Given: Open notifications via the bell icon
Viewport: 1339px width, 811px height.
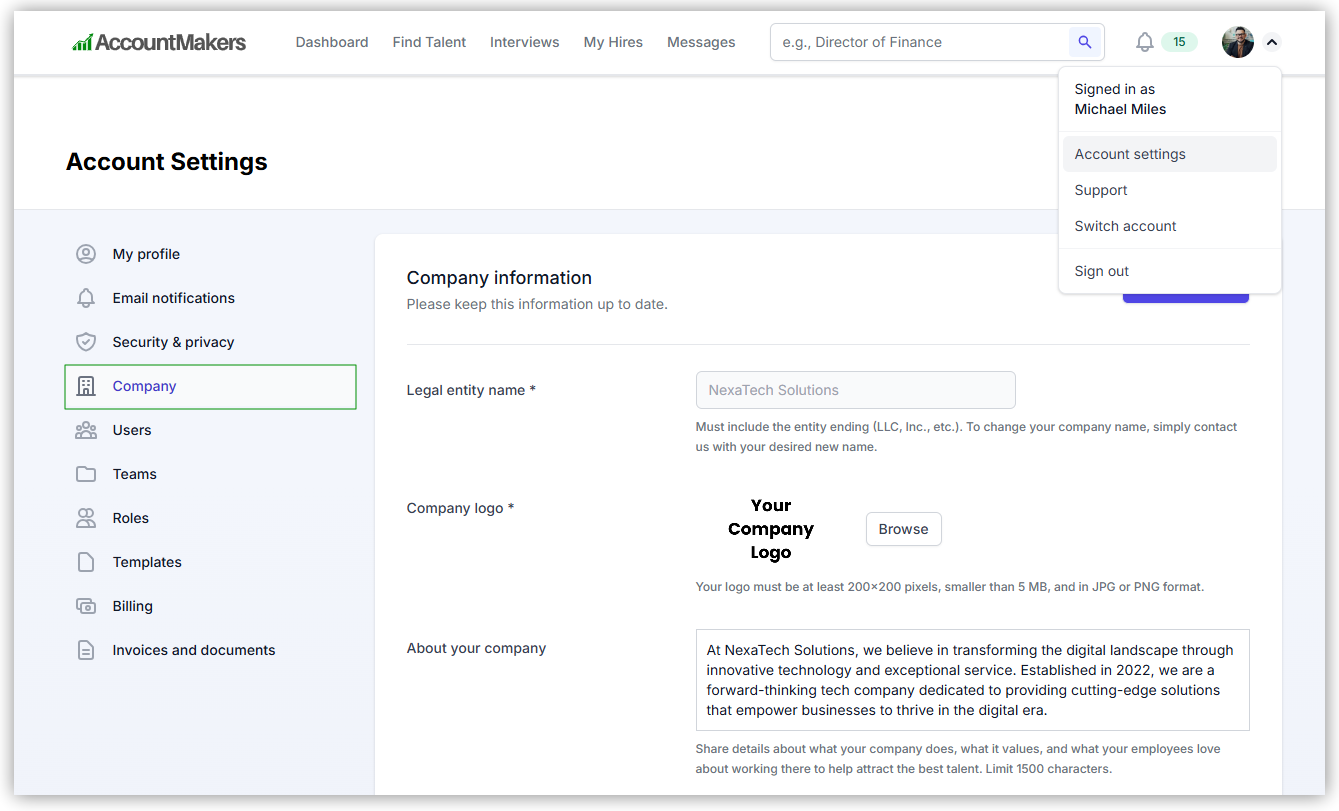Looking at the screenshot, I should pyautogui.click(x=1144, y=42).
